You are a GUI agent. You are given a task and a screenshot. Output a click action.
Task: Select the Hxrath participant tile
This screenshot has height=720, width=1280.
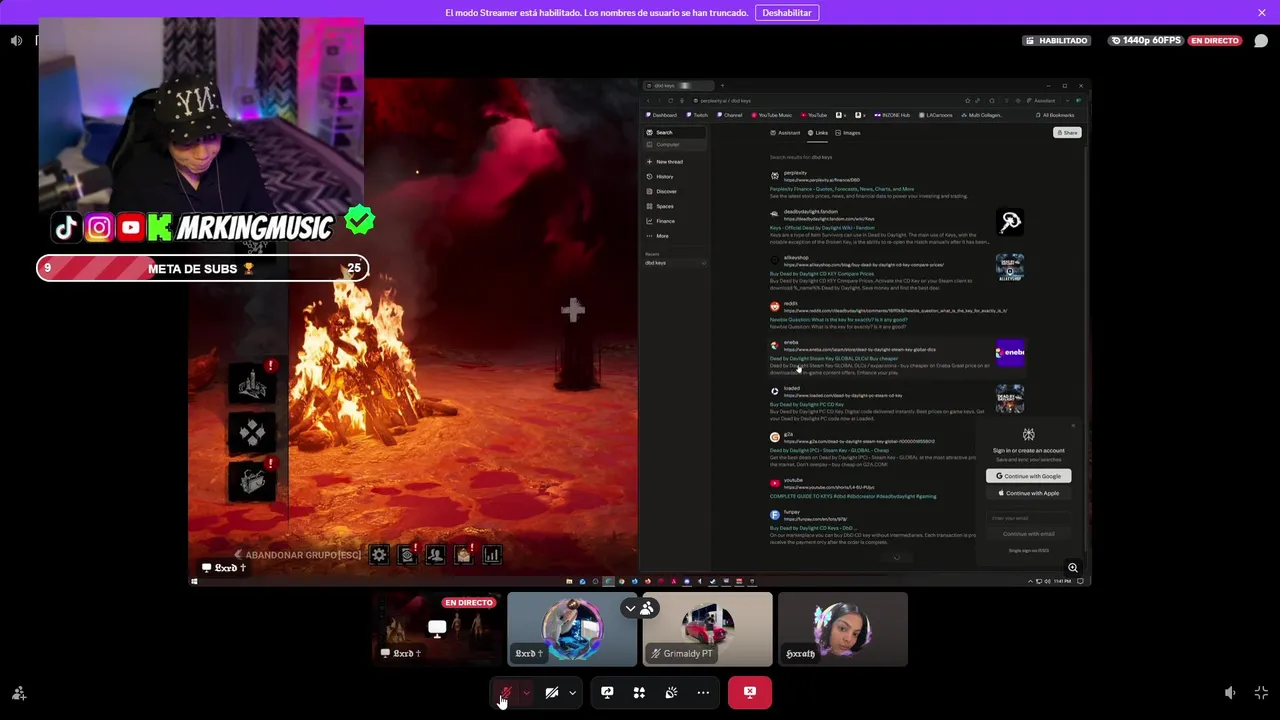[x=843, y=629]
